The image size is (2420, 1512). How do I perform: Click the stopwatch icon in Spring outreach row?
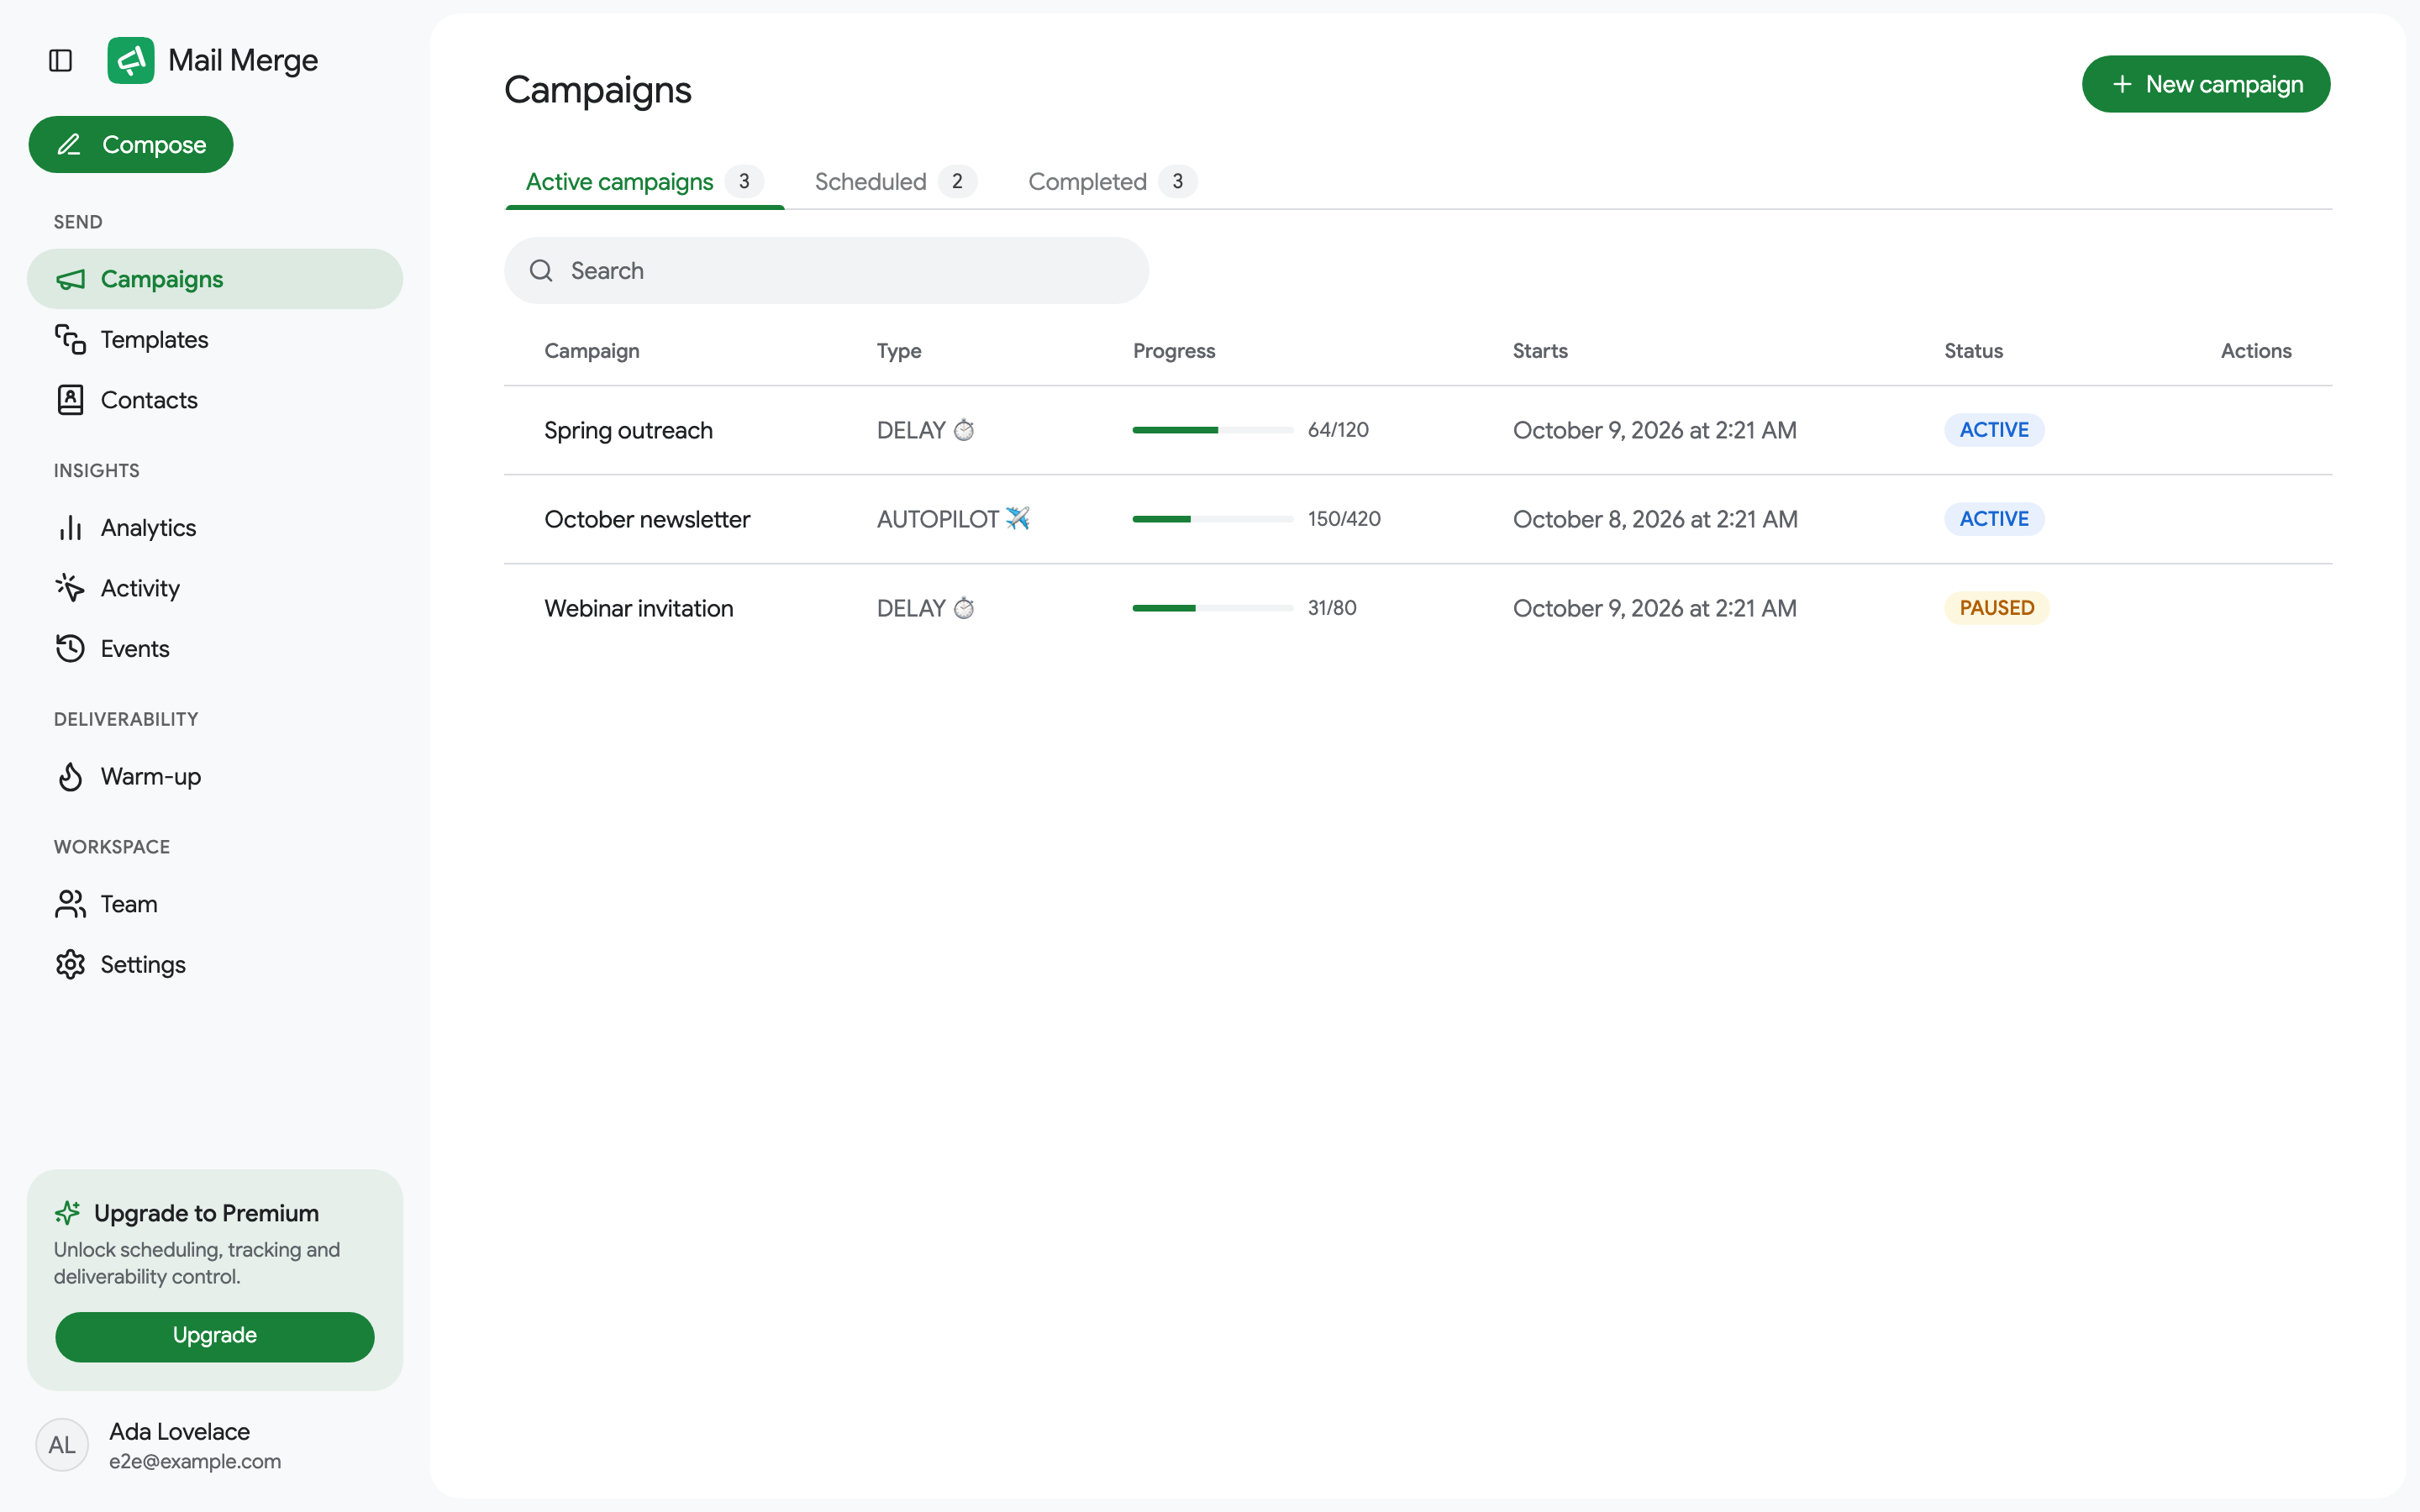tap(964, 430)
